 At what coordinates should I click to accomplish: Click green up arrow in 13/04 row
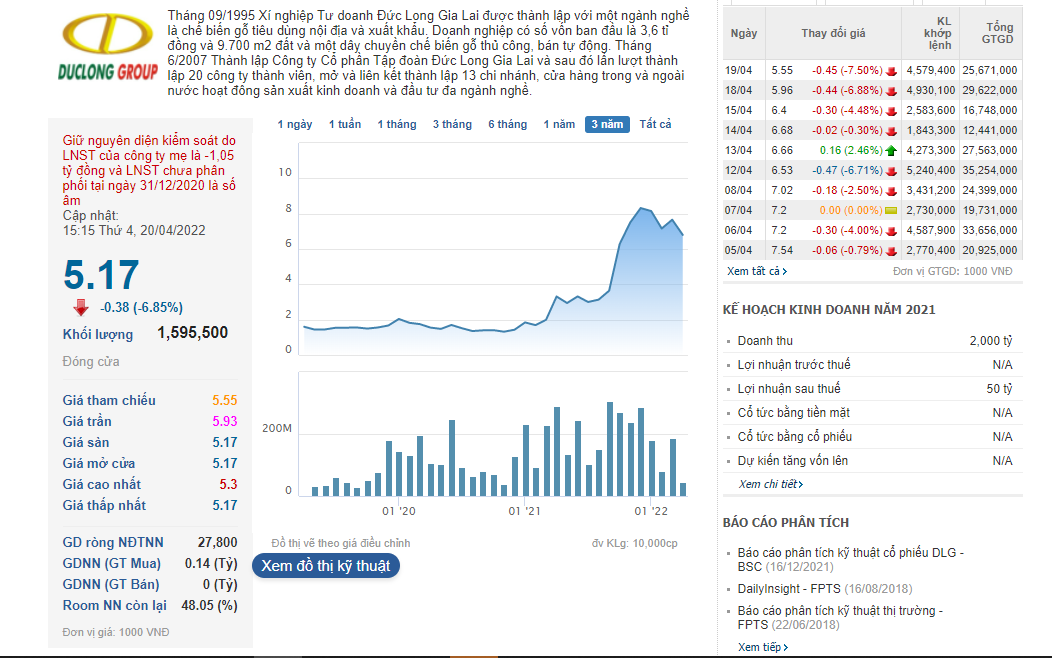pyautogui.click(x=891, y=150)
